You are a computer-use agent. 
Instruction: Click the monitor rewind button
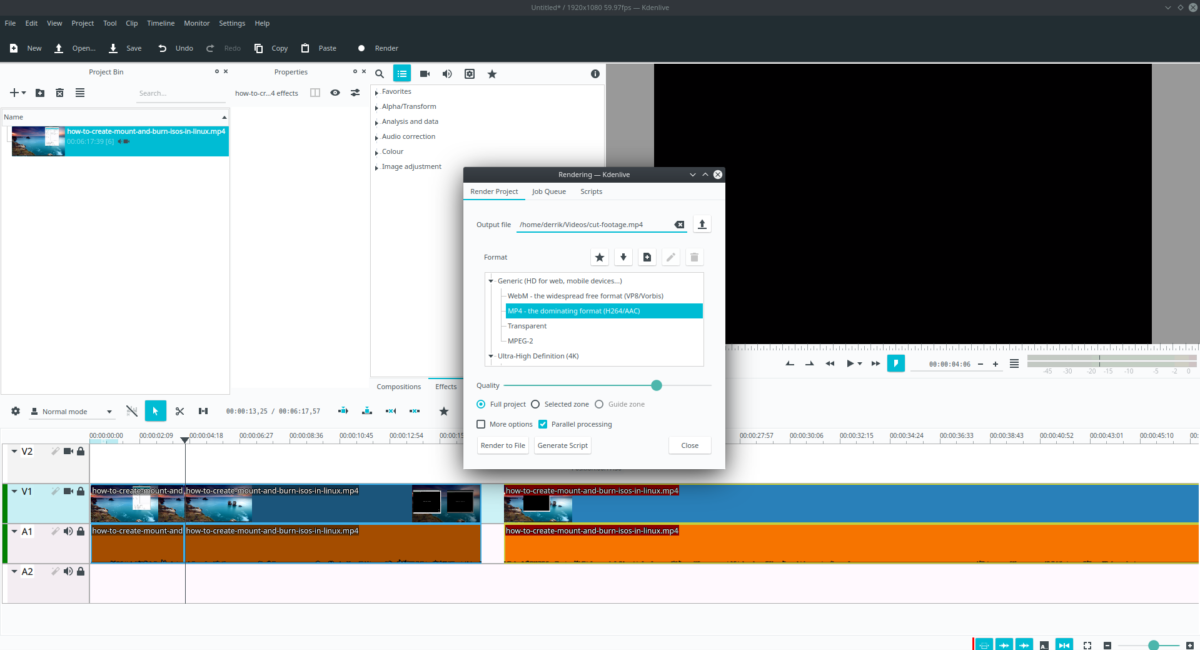point(830,364)
